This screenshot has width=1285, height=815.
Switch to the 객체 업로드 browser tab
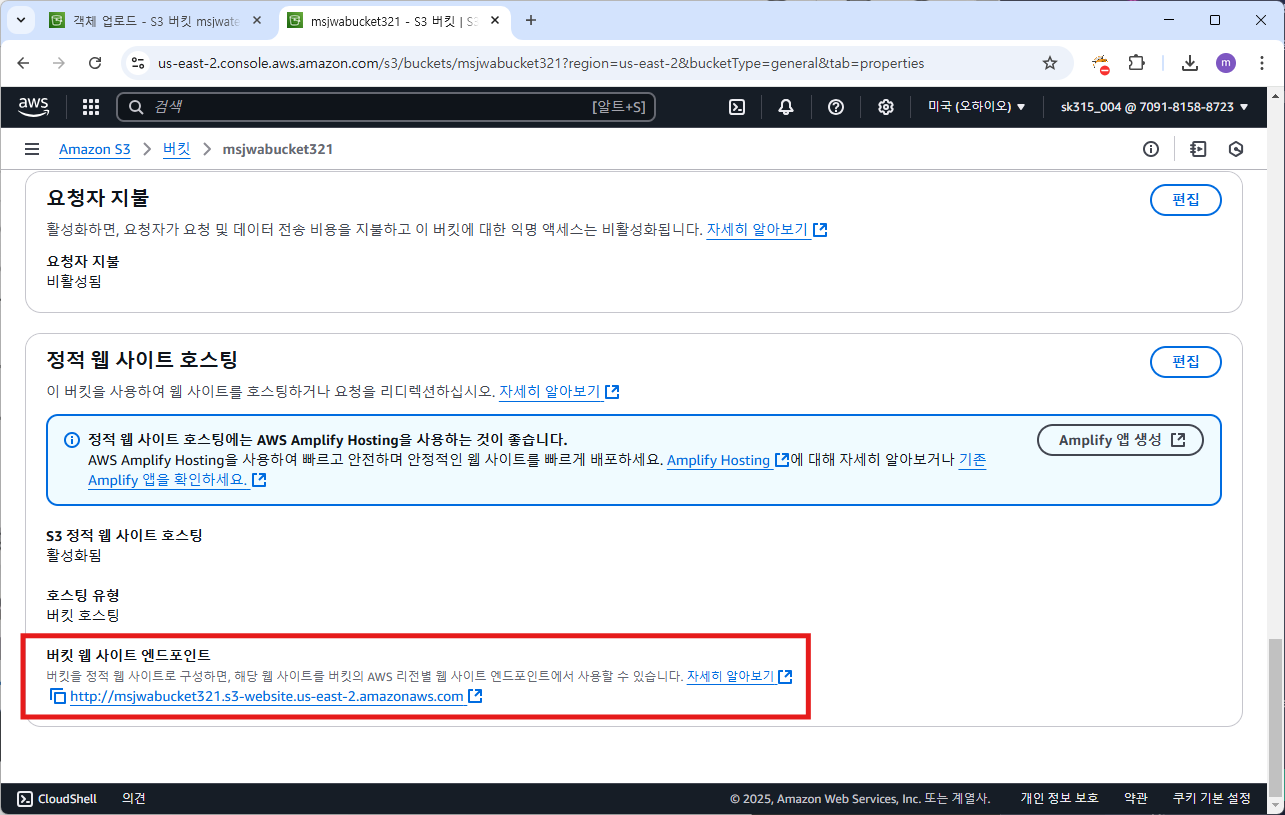click(x=155, y=20)
